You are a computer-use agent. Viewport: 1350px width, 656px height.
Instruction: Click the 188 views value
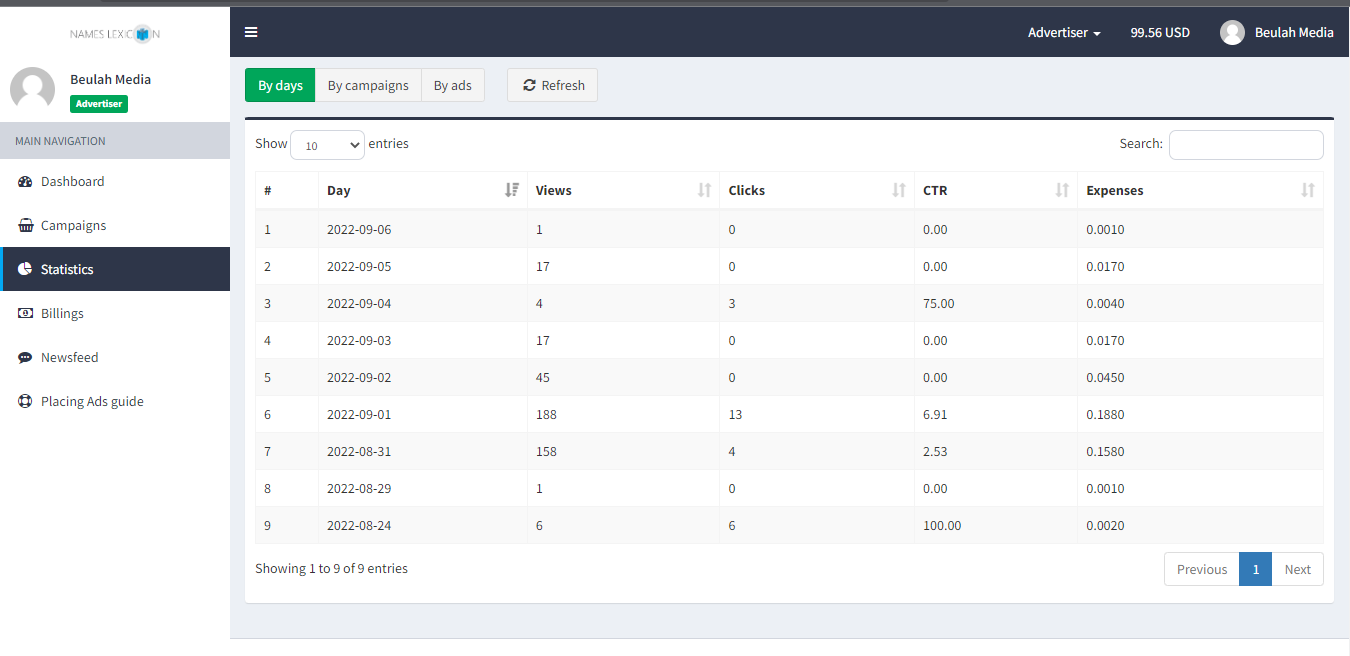point(546,414)
